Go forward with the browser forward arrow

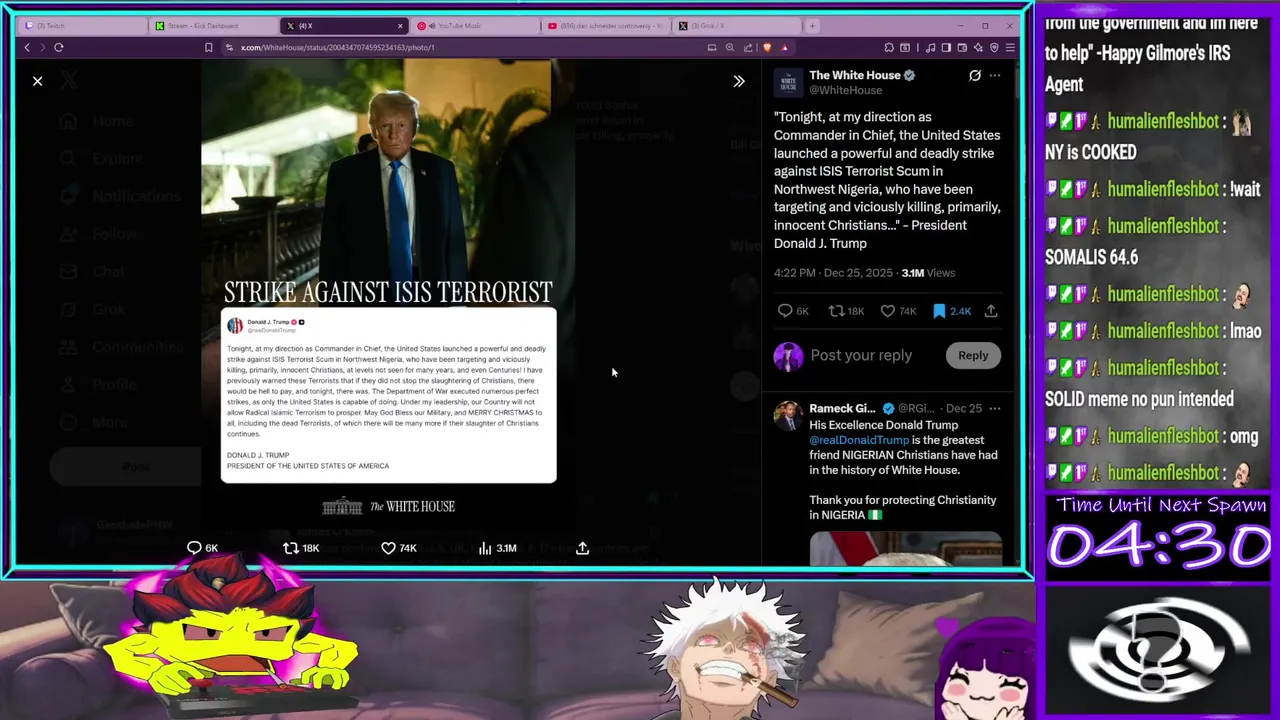[x=42, y=47]
